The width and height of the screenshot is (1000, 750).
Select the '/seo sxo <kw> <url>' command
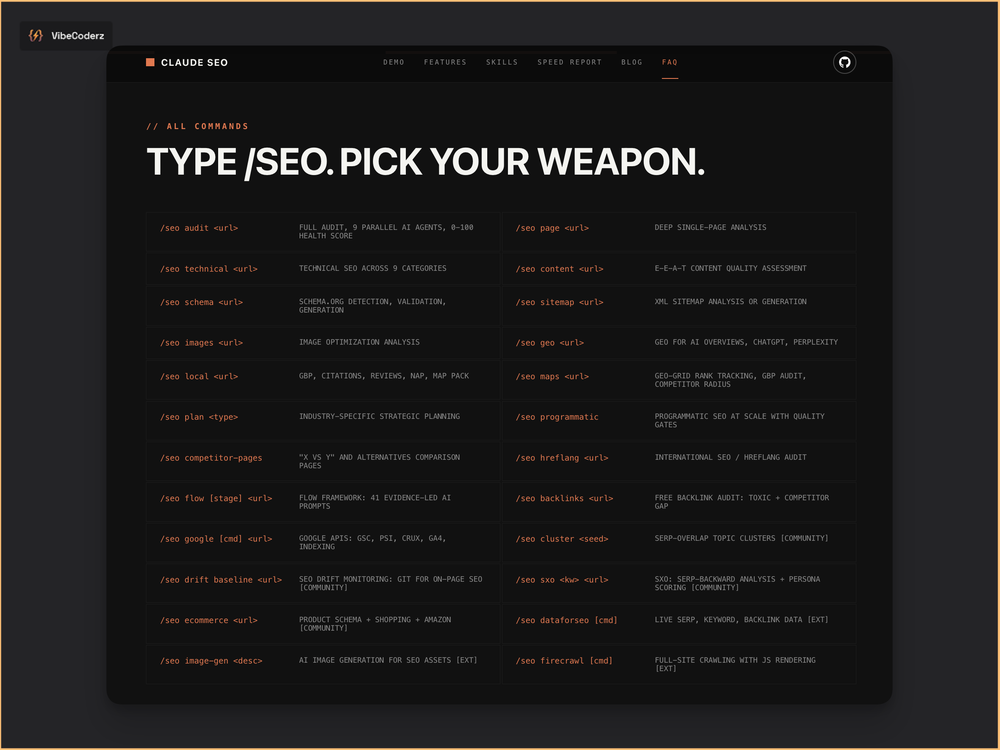[x=562, y=580]
